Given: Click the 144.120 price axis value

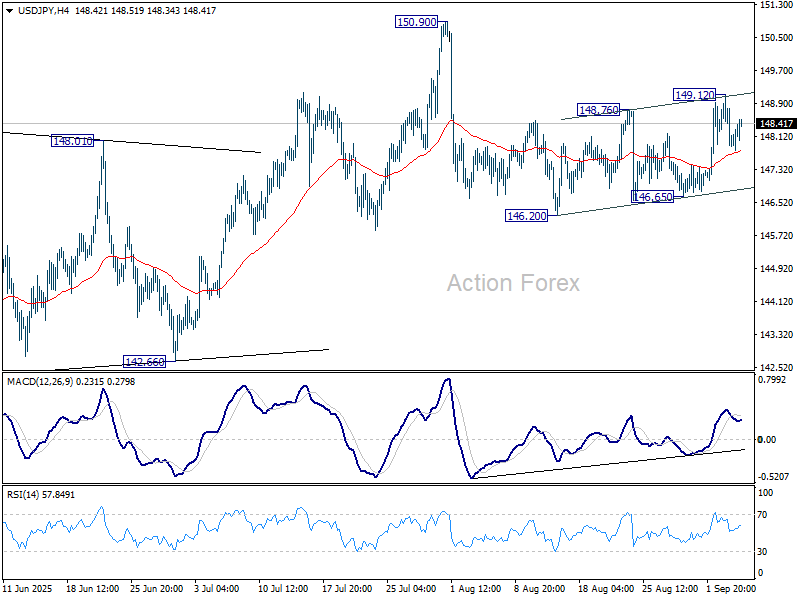Looking at the screenshot, I should pyautogui.click(x=777, y=302).
